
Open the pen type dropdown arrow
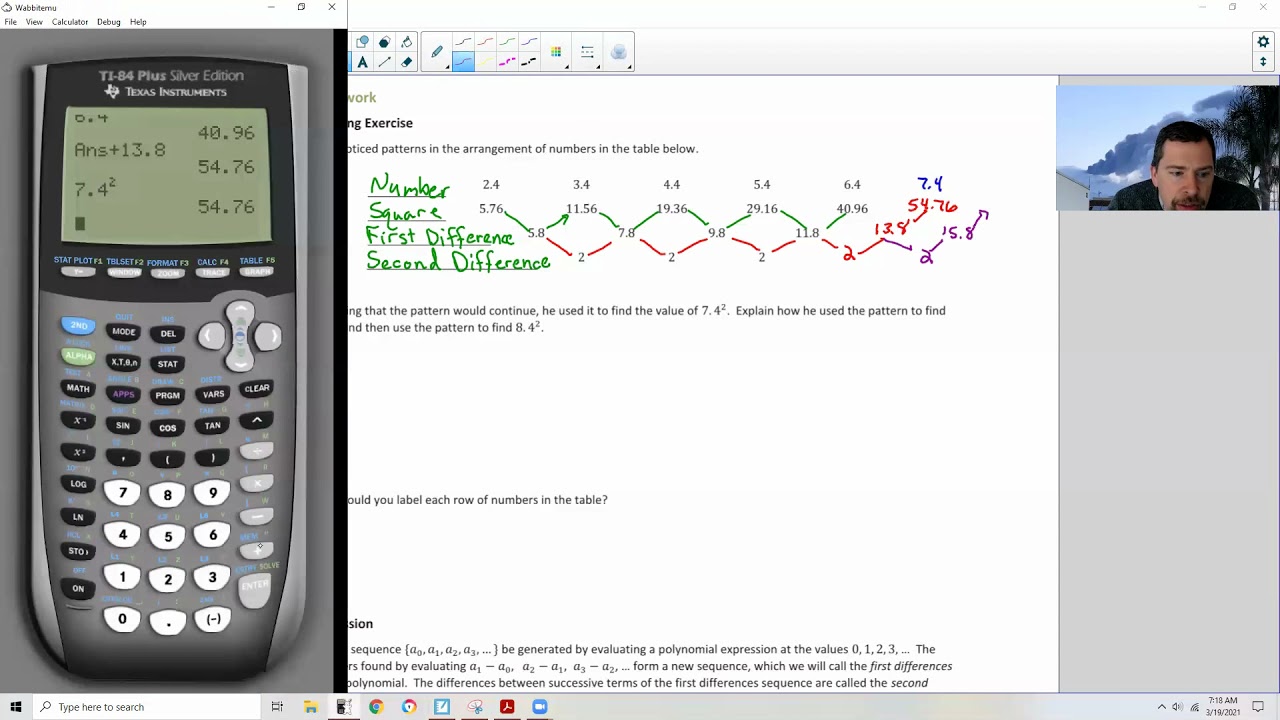click(447, 67)
